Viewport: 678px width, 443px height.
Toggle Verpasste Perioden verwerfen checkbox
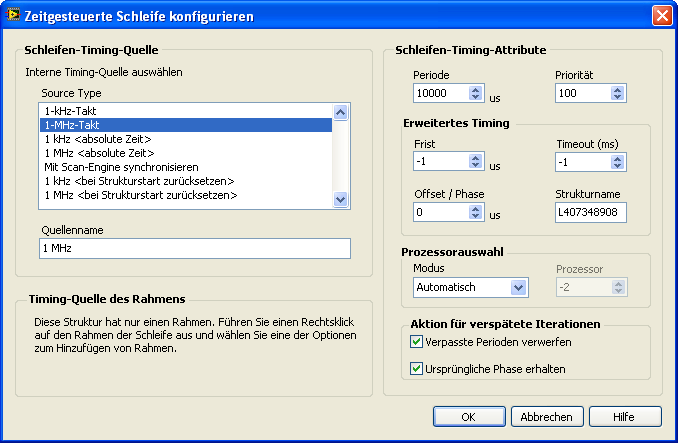point(417,342)
